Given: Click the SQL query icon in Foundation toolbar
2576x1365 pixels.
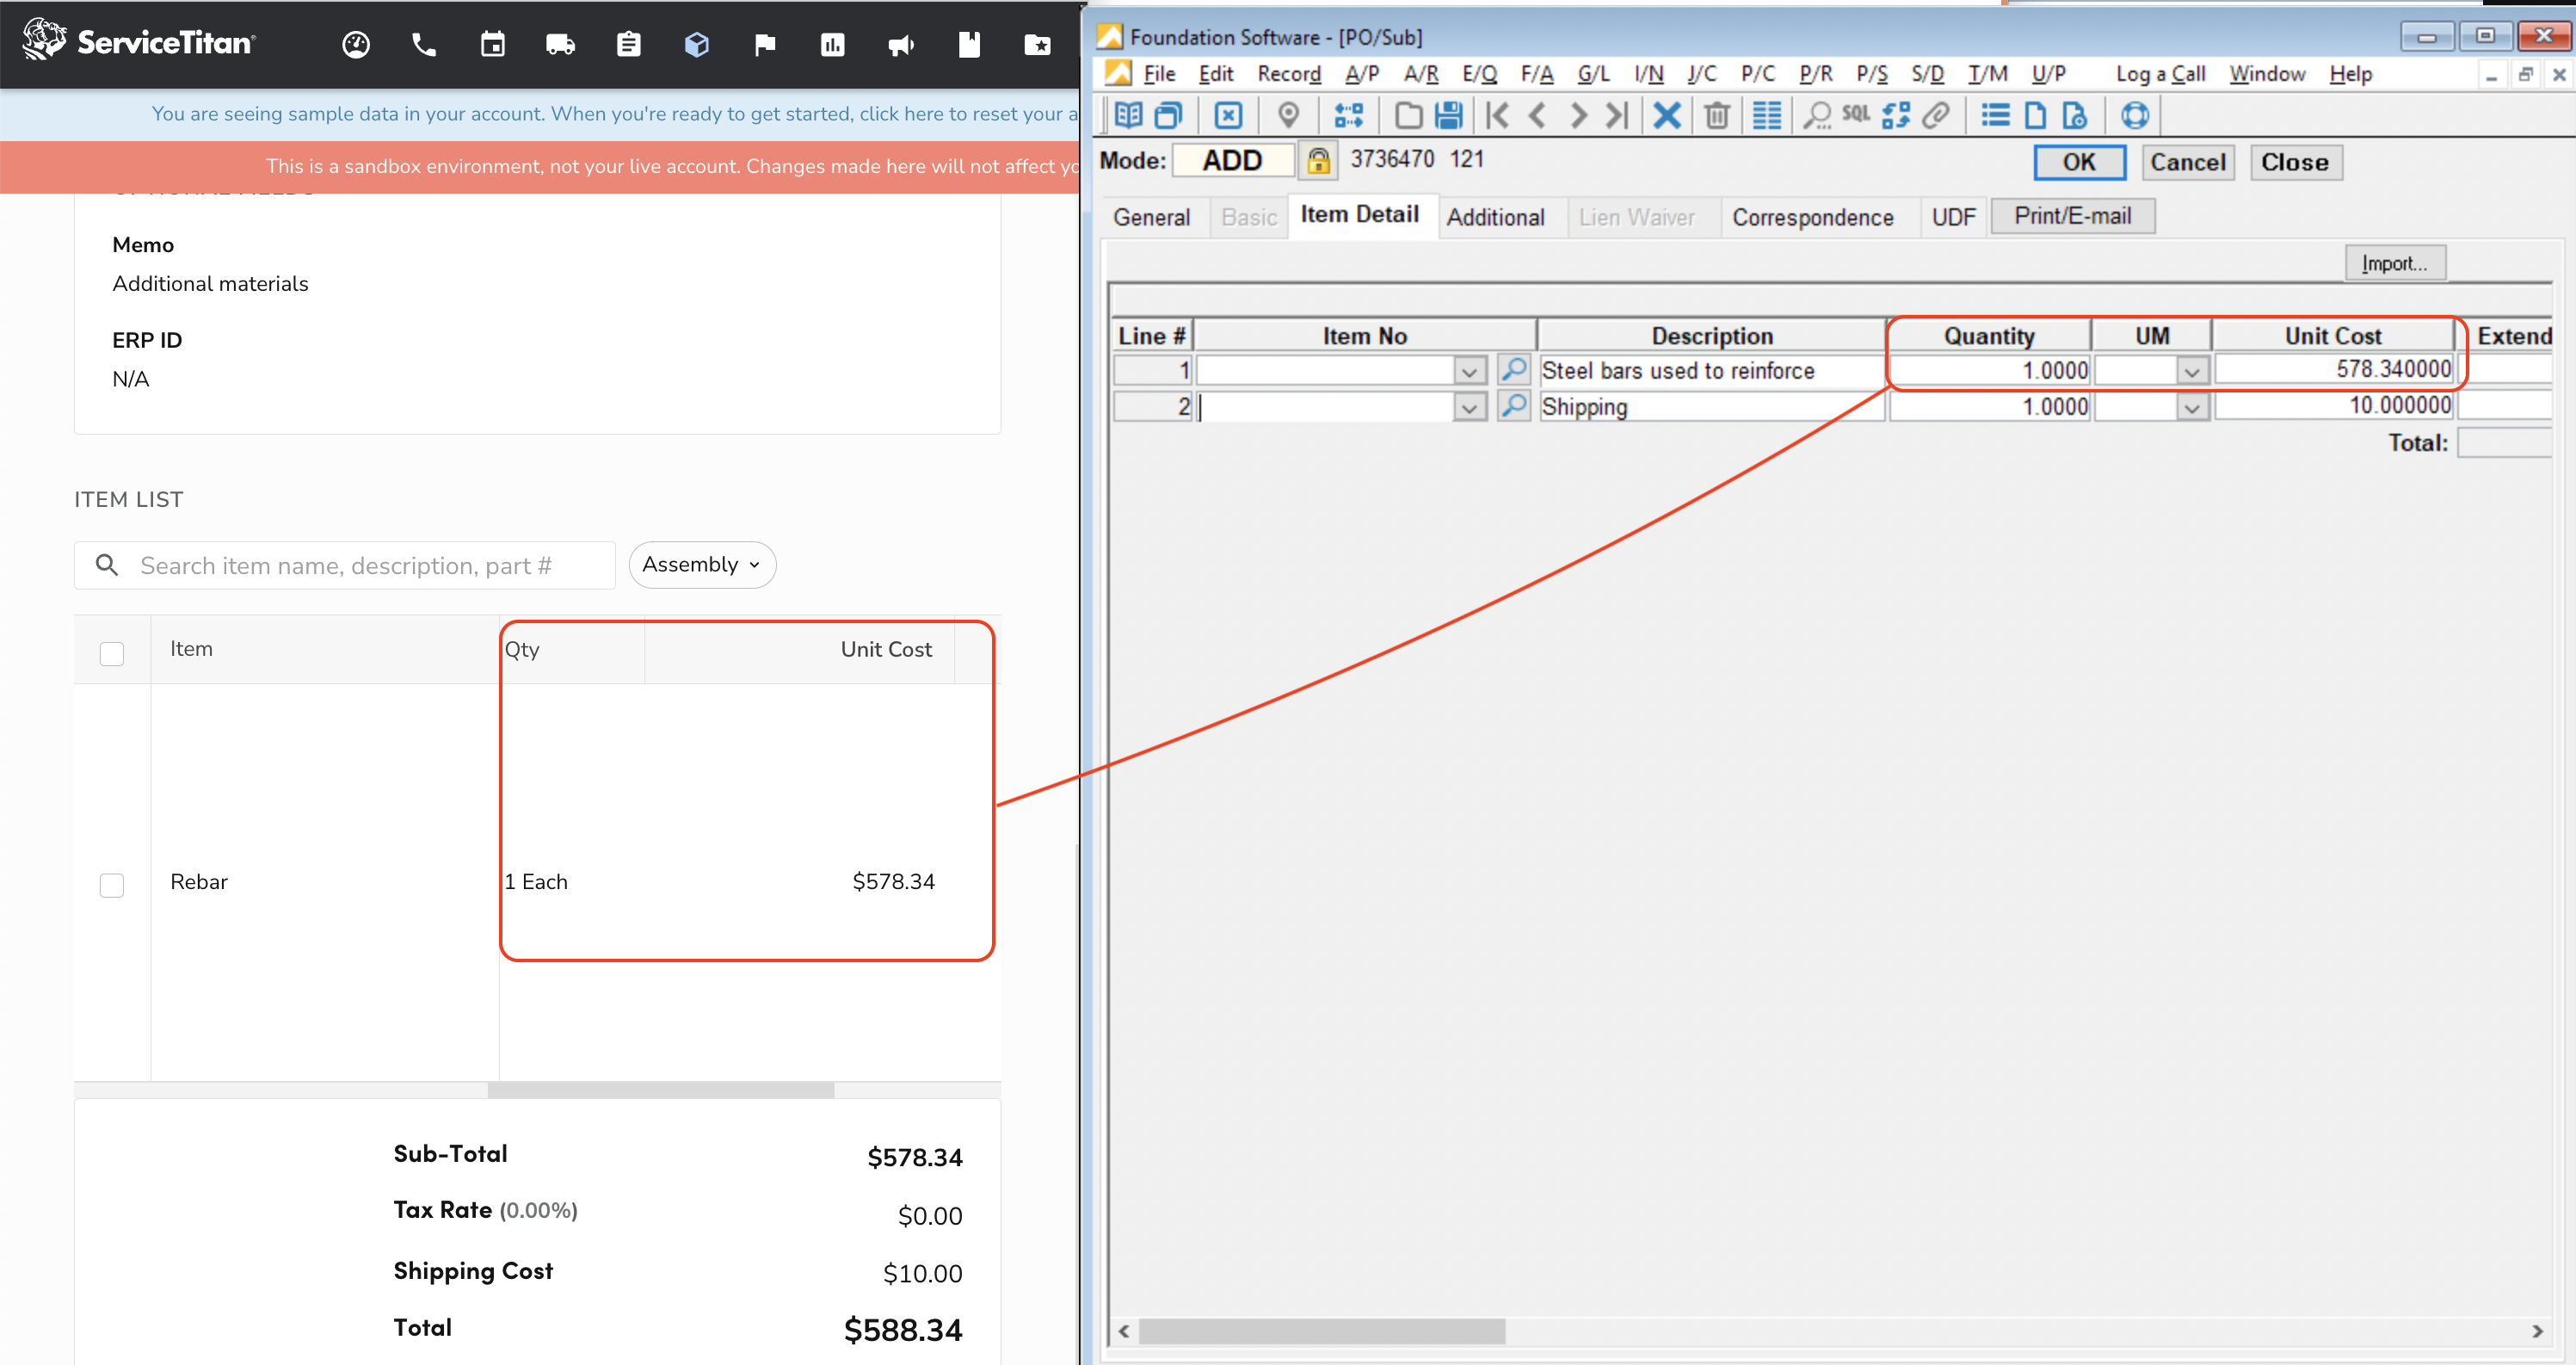Looking at the screenshot, I should (1853, 114).
